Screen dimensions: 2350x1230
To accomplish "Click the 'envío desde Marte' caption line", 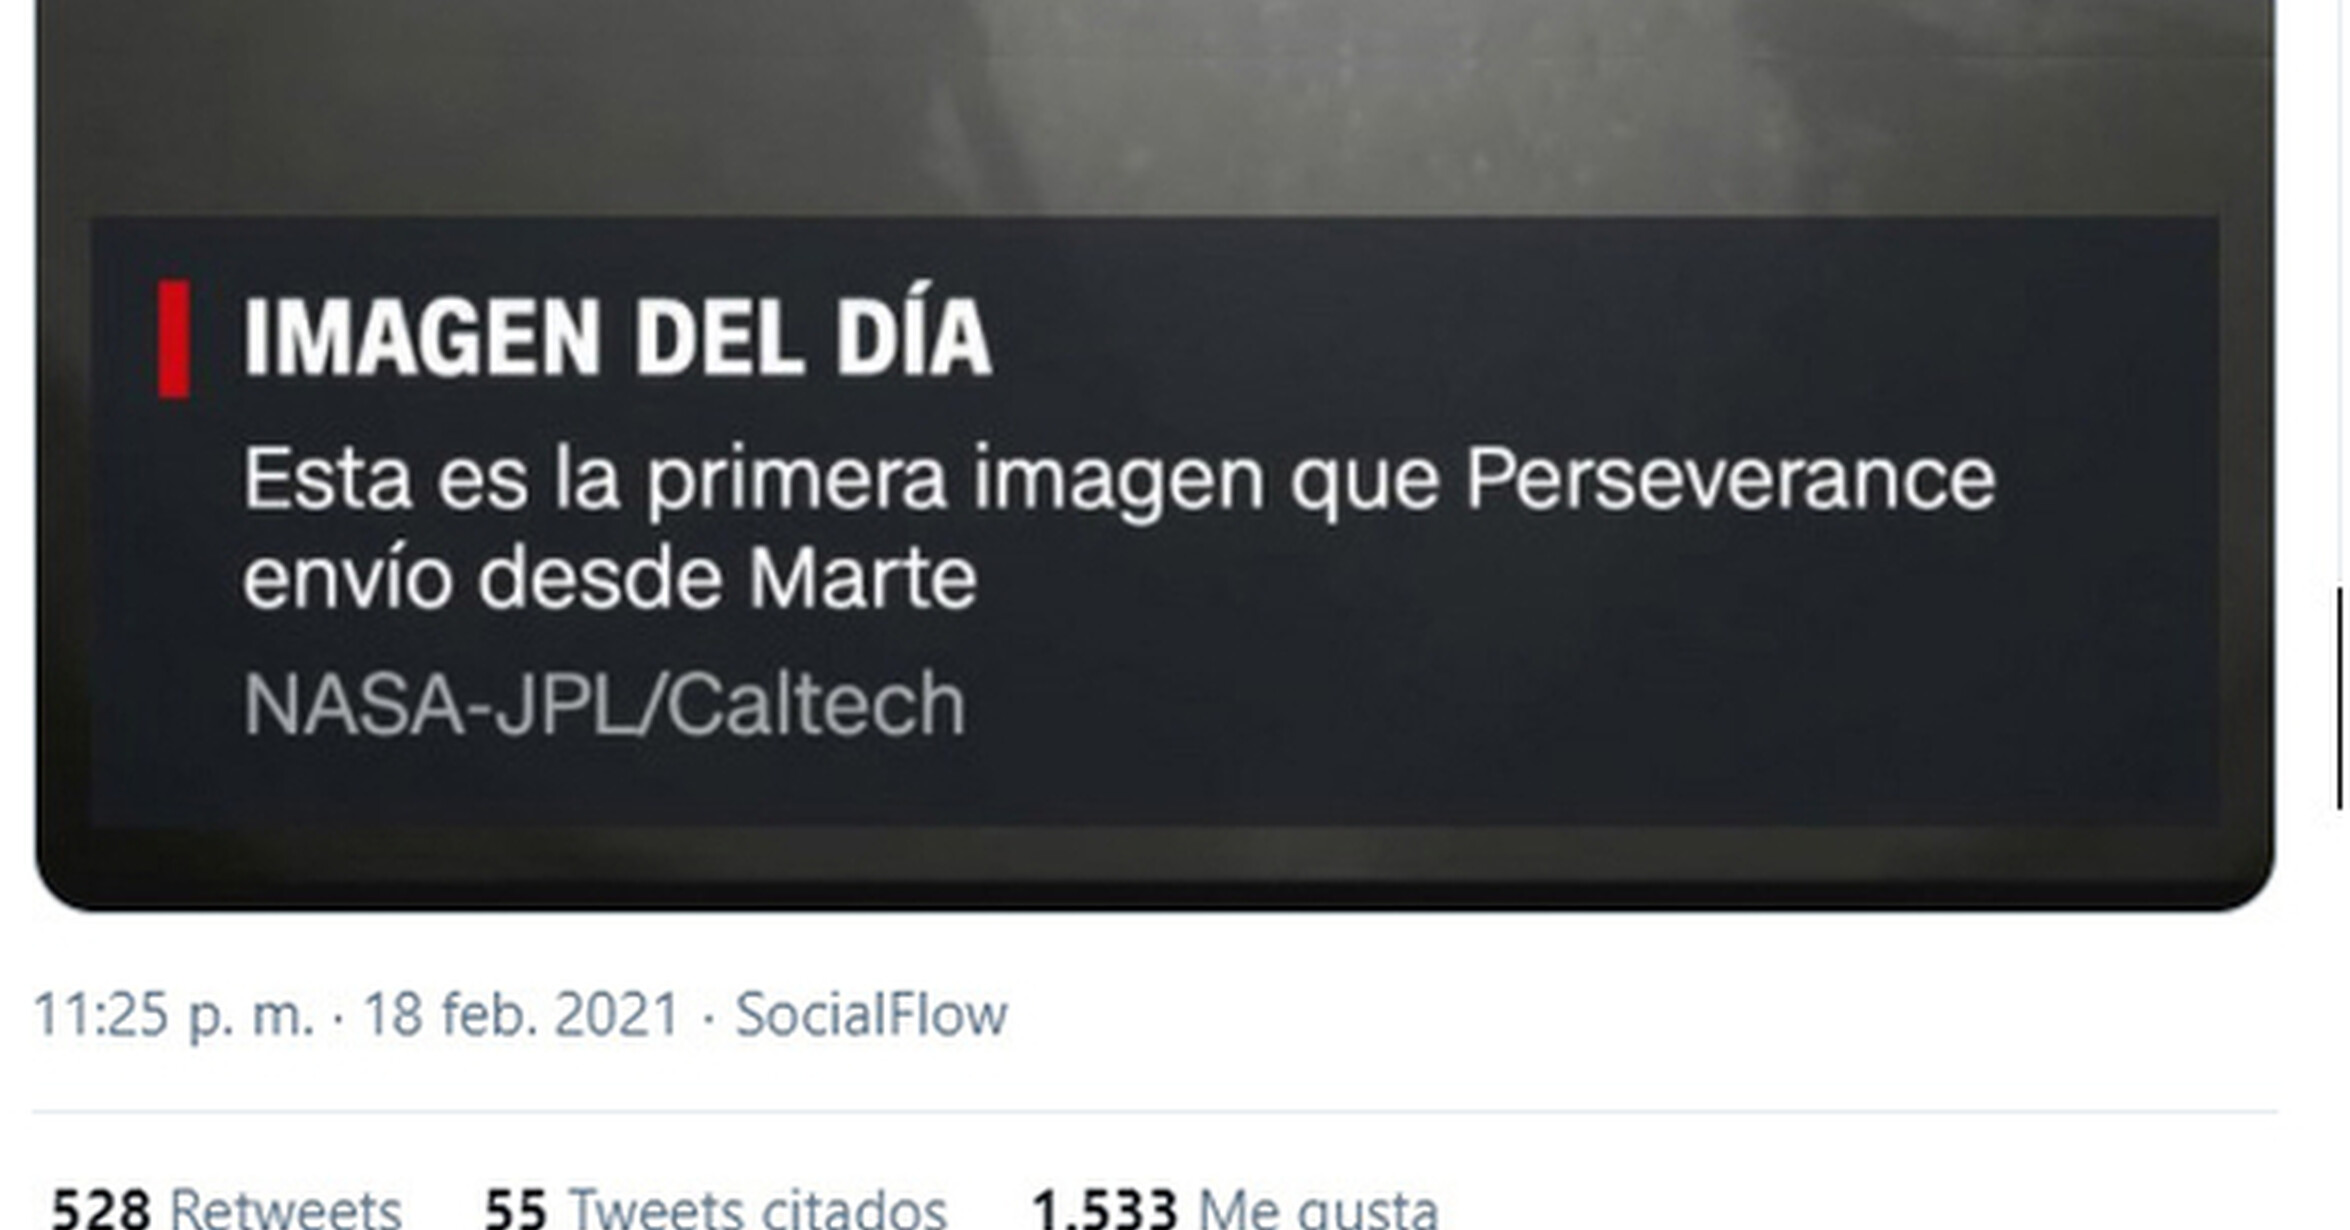I will [x=610, y=577].
